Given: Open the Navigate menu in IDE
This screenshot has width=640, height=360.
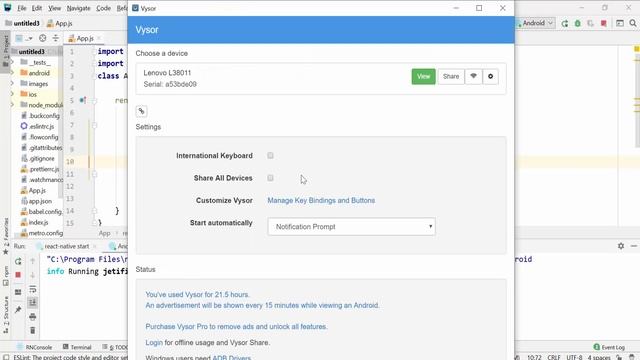Looking at the screenshot, I should (x=78, y=8).
